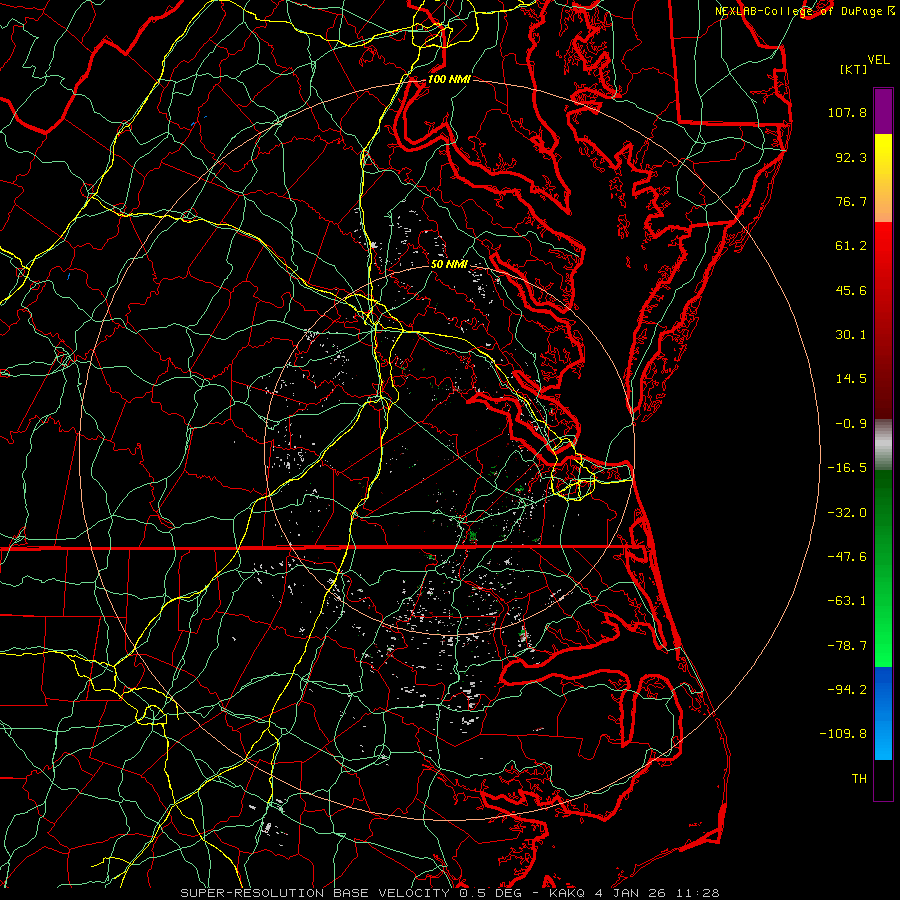Image resolution: width=900 pixels, height=900 pixels.
Task: Click the -63.1 scale value
Action: point(847,601)
